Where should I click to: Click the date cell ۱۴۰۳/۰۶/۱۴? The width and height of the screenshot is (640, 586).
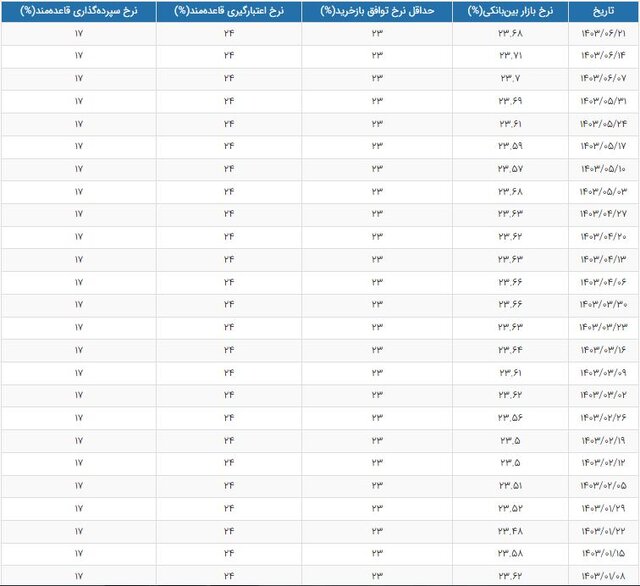click(x=603, y=56)
